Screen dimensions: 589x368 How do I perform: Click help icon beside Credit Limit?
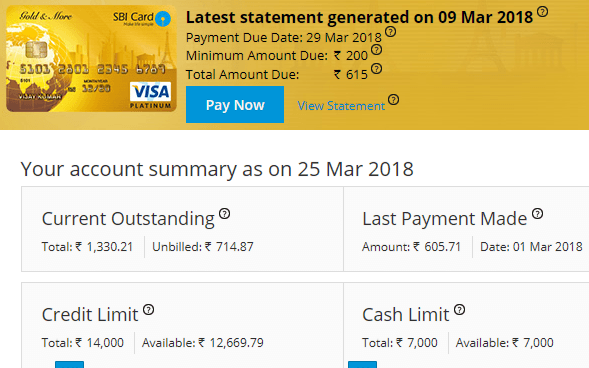click(149, 310)
